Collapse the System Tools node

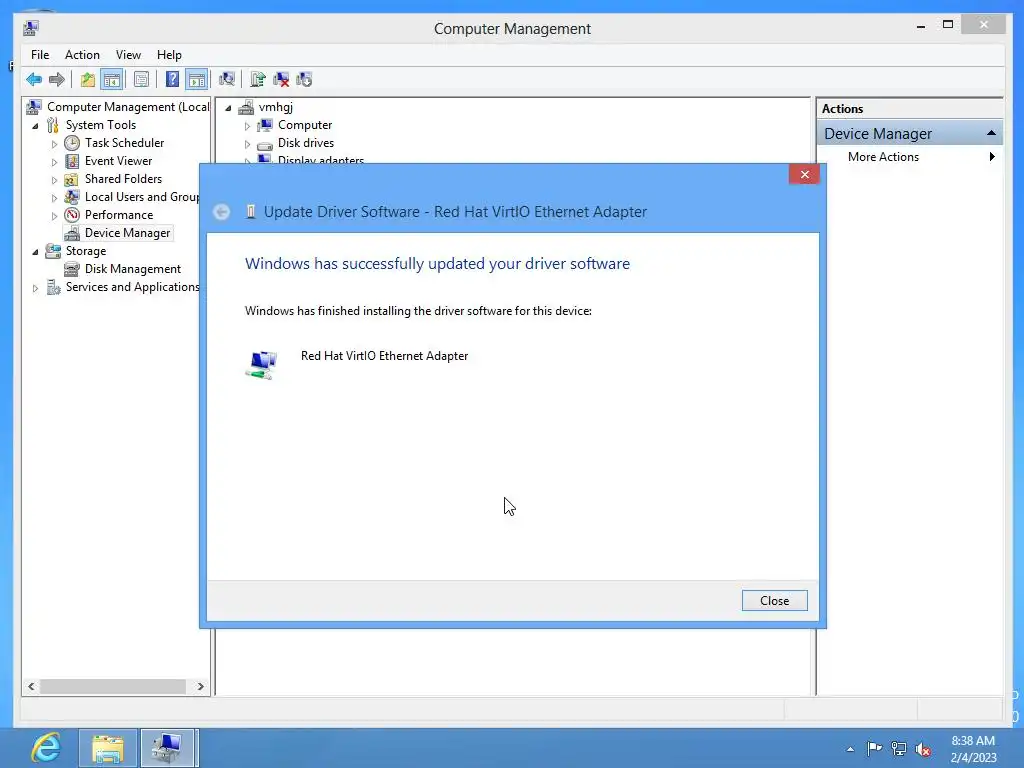35,125
